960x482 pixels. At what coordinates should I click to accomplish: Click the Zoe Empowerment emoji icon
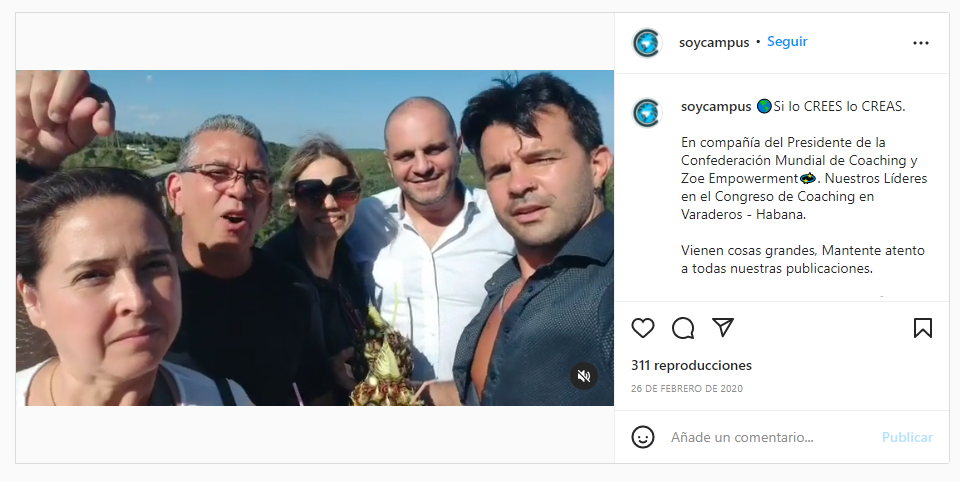tap(808, 178)
